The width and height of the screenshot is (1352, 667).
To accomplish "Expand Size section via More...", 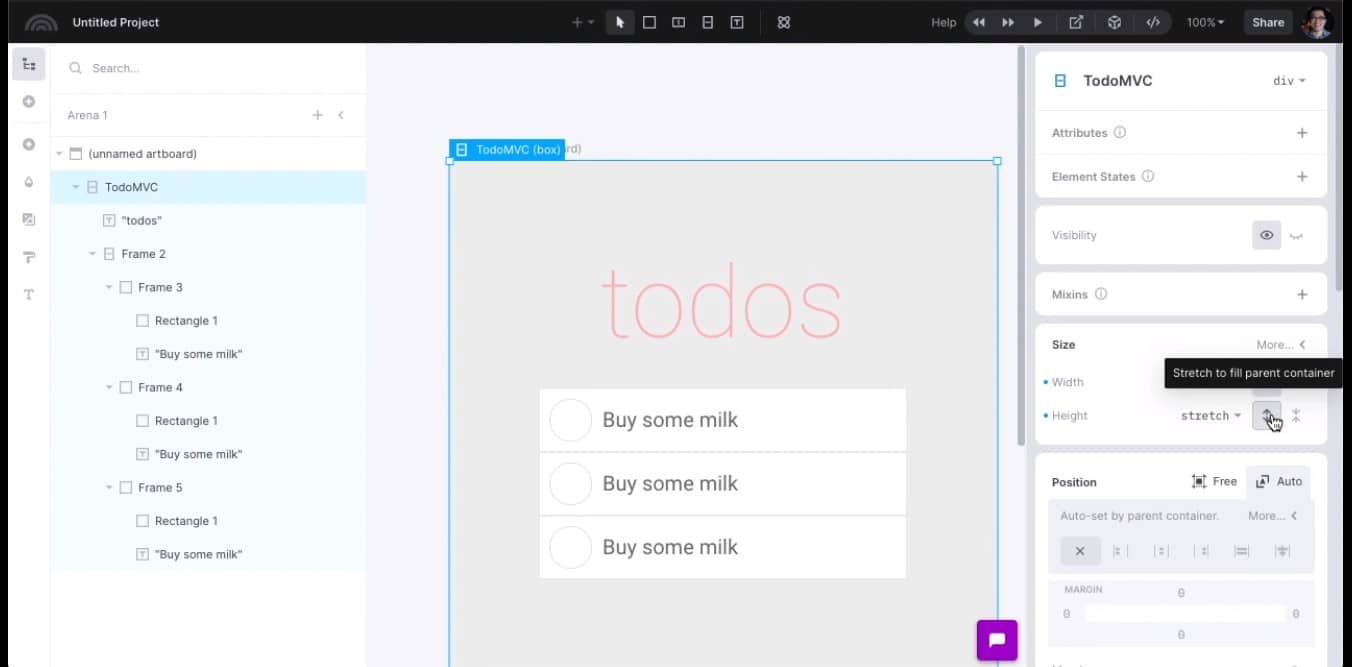I will 1281,345.
